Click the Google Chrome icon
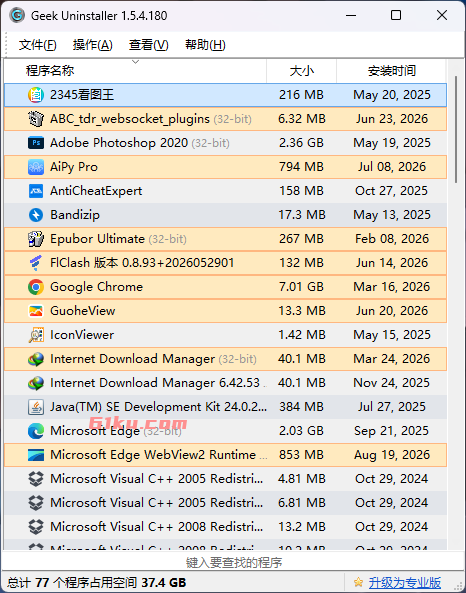The image size is (466, 593). click(x=36, y=287)
